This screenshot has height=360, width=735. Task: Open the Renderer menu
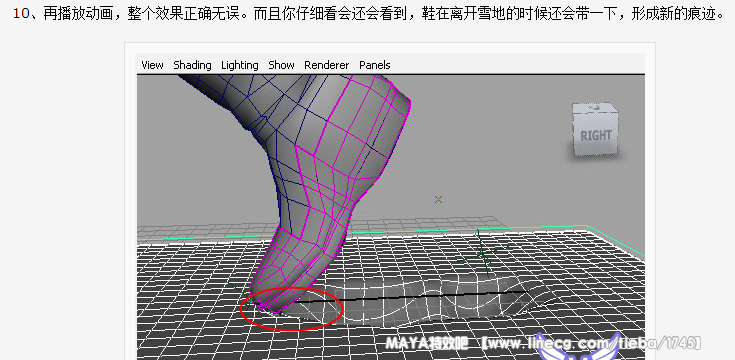[x=326, y=65]
